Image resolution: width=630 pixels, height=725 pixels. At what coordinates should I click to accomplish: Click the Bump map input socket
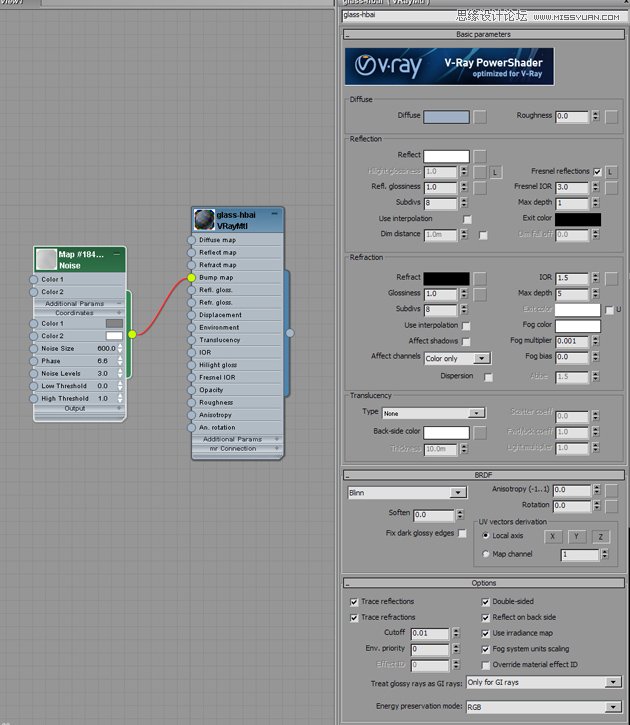[191, 277]
